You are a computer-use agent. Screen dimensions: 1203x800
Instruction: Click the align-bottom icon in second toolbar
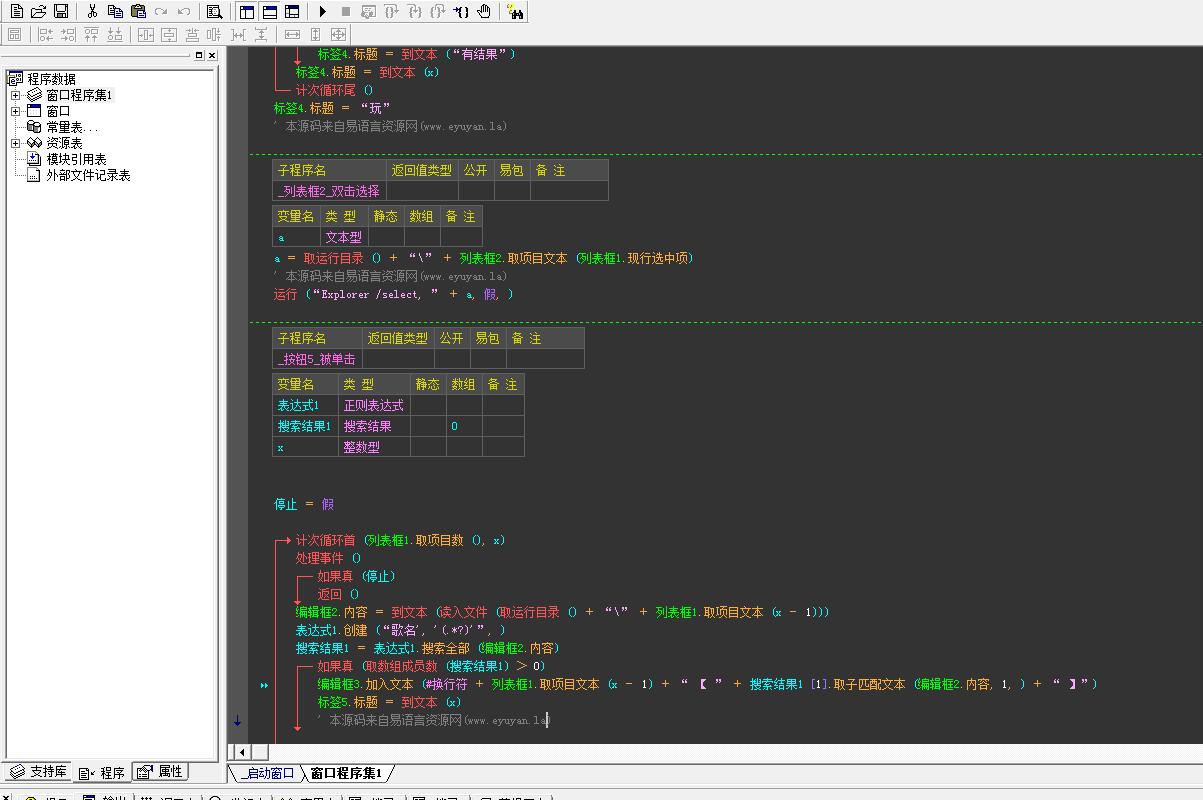tap(115, 35)
